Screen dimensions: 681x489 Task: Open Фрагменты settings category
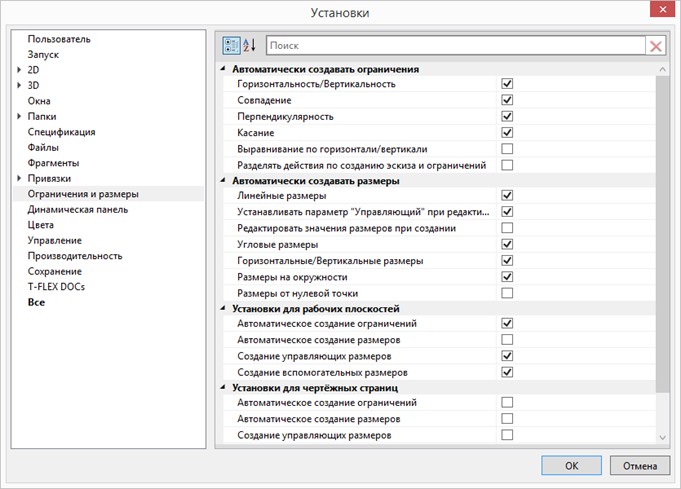tap(53, 163)
